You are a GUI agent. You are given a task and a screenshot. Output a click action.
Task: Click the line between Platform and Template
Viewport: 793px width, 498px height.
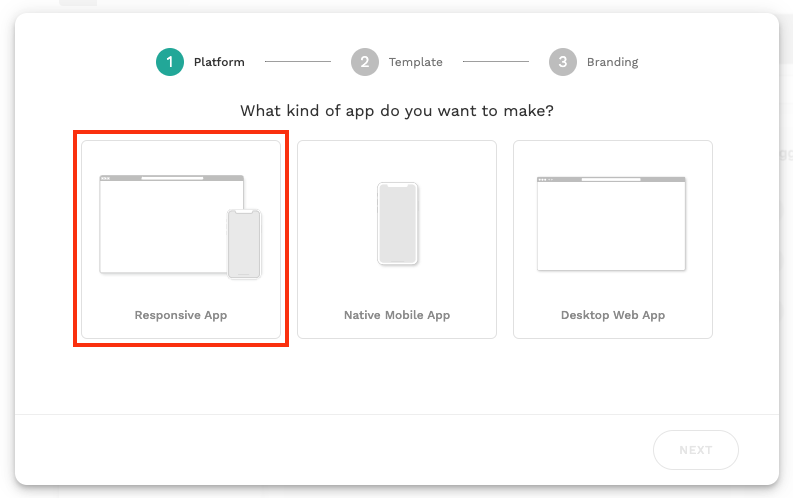[297, 62]
